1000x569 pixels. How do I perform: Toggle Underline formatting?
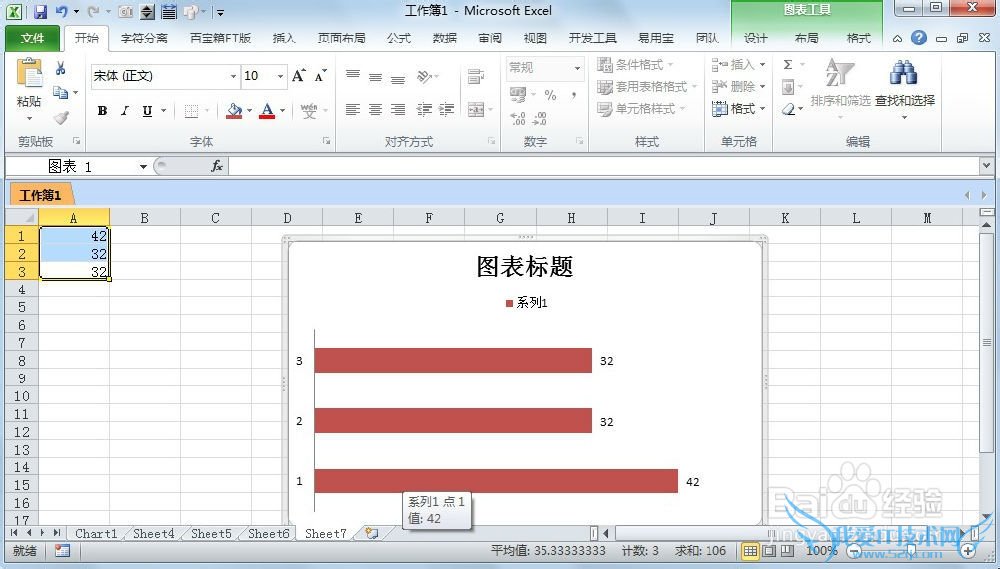click(x=147, y=111)
